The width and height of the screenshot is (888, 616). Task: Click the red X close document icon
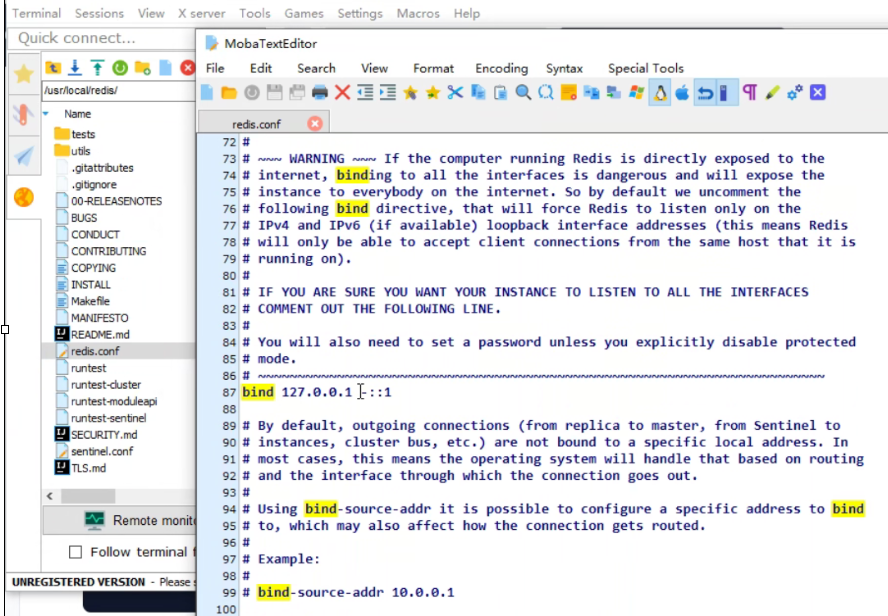342,92
